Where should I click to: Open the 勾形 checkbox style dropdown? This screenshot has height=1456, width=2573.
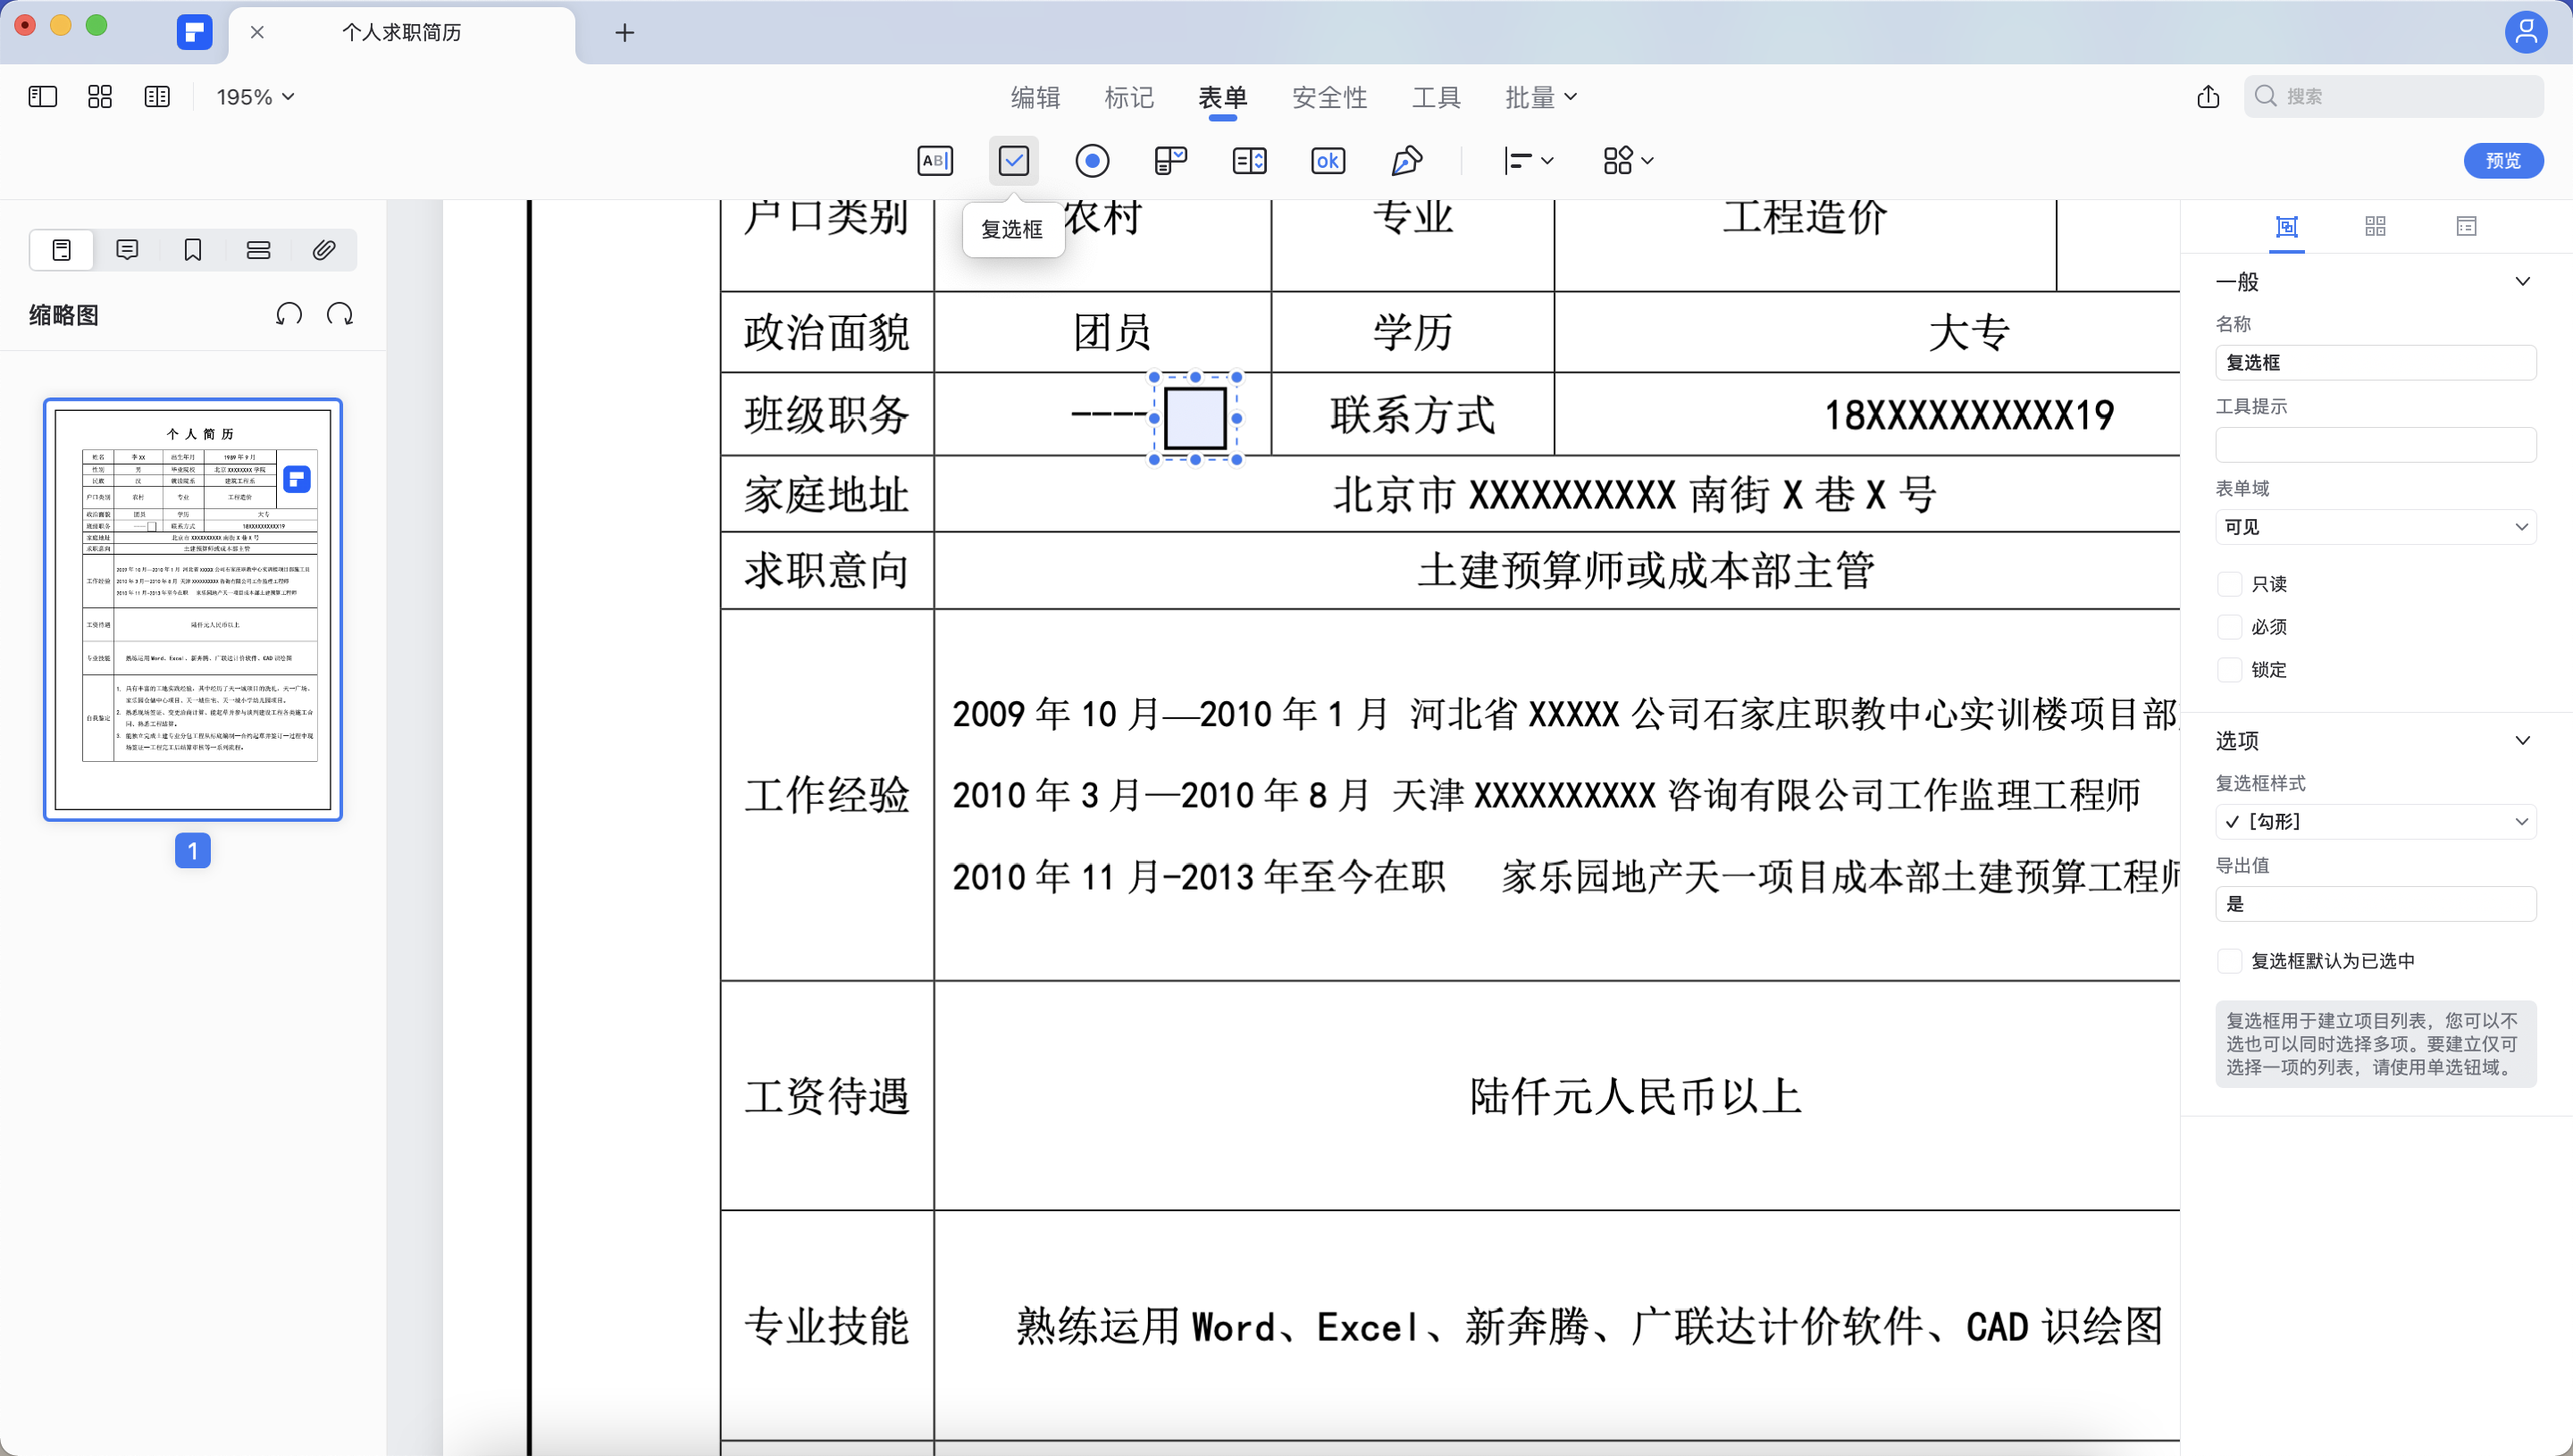click(2375, 821)
